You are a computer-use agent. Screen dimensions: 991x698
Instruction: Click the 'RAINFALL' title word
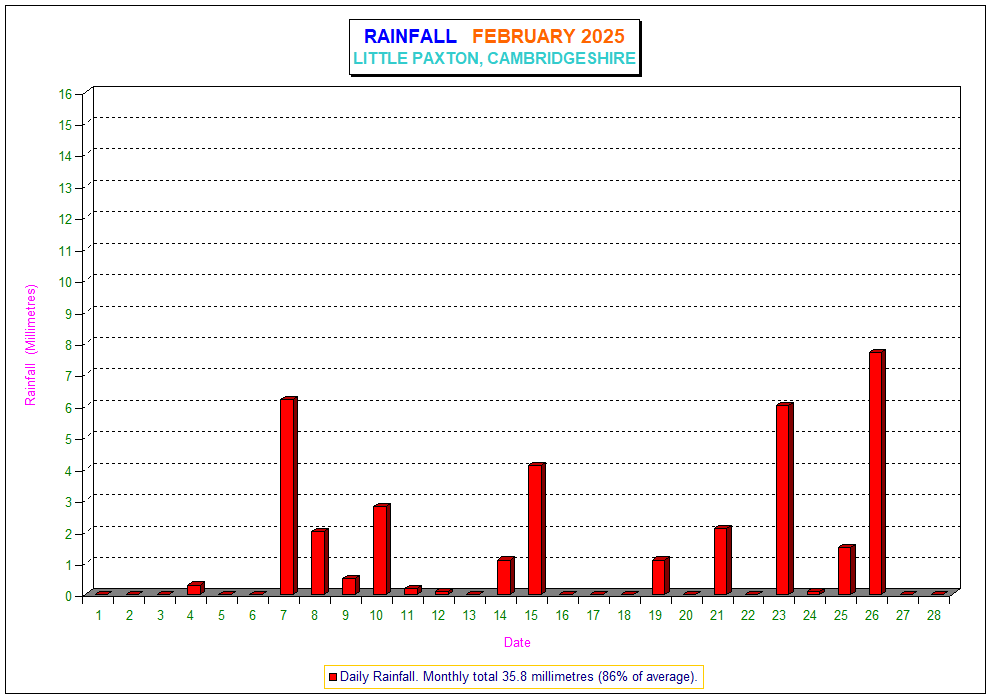pyautogui.click(x=410, y=36)
